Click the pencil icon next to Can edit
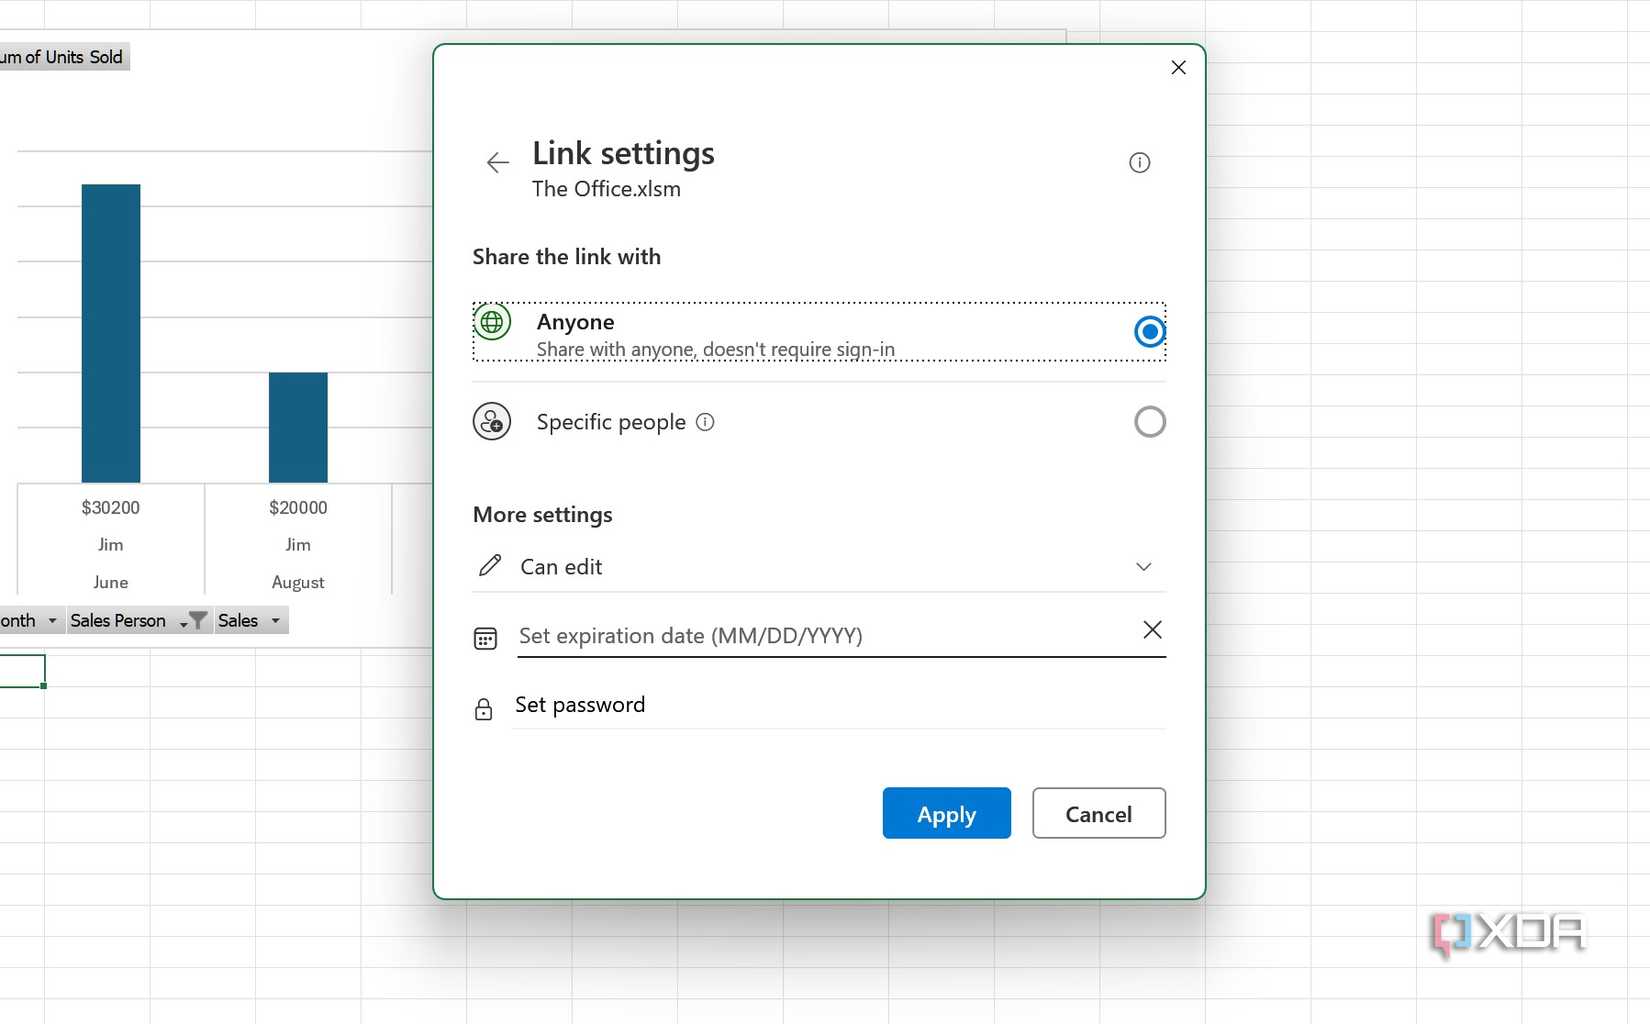The image size is (1650, 1024). (489, 565)
